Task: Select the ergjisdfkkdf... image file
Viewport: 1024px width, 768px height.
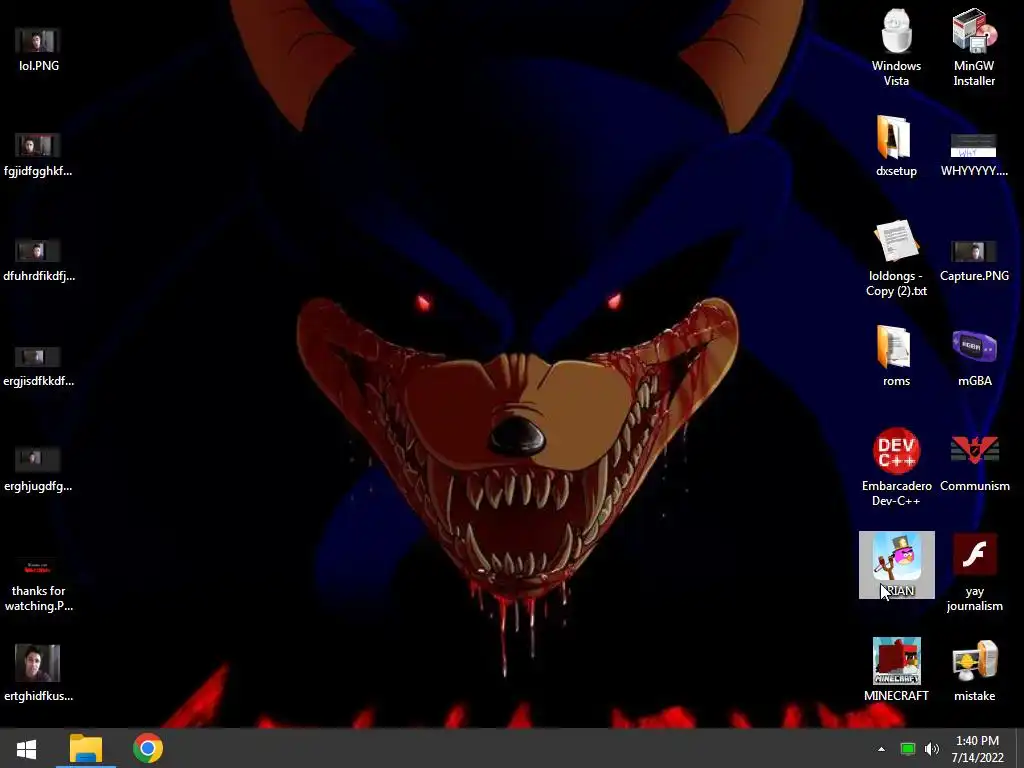Action: (x=38, y=366)
